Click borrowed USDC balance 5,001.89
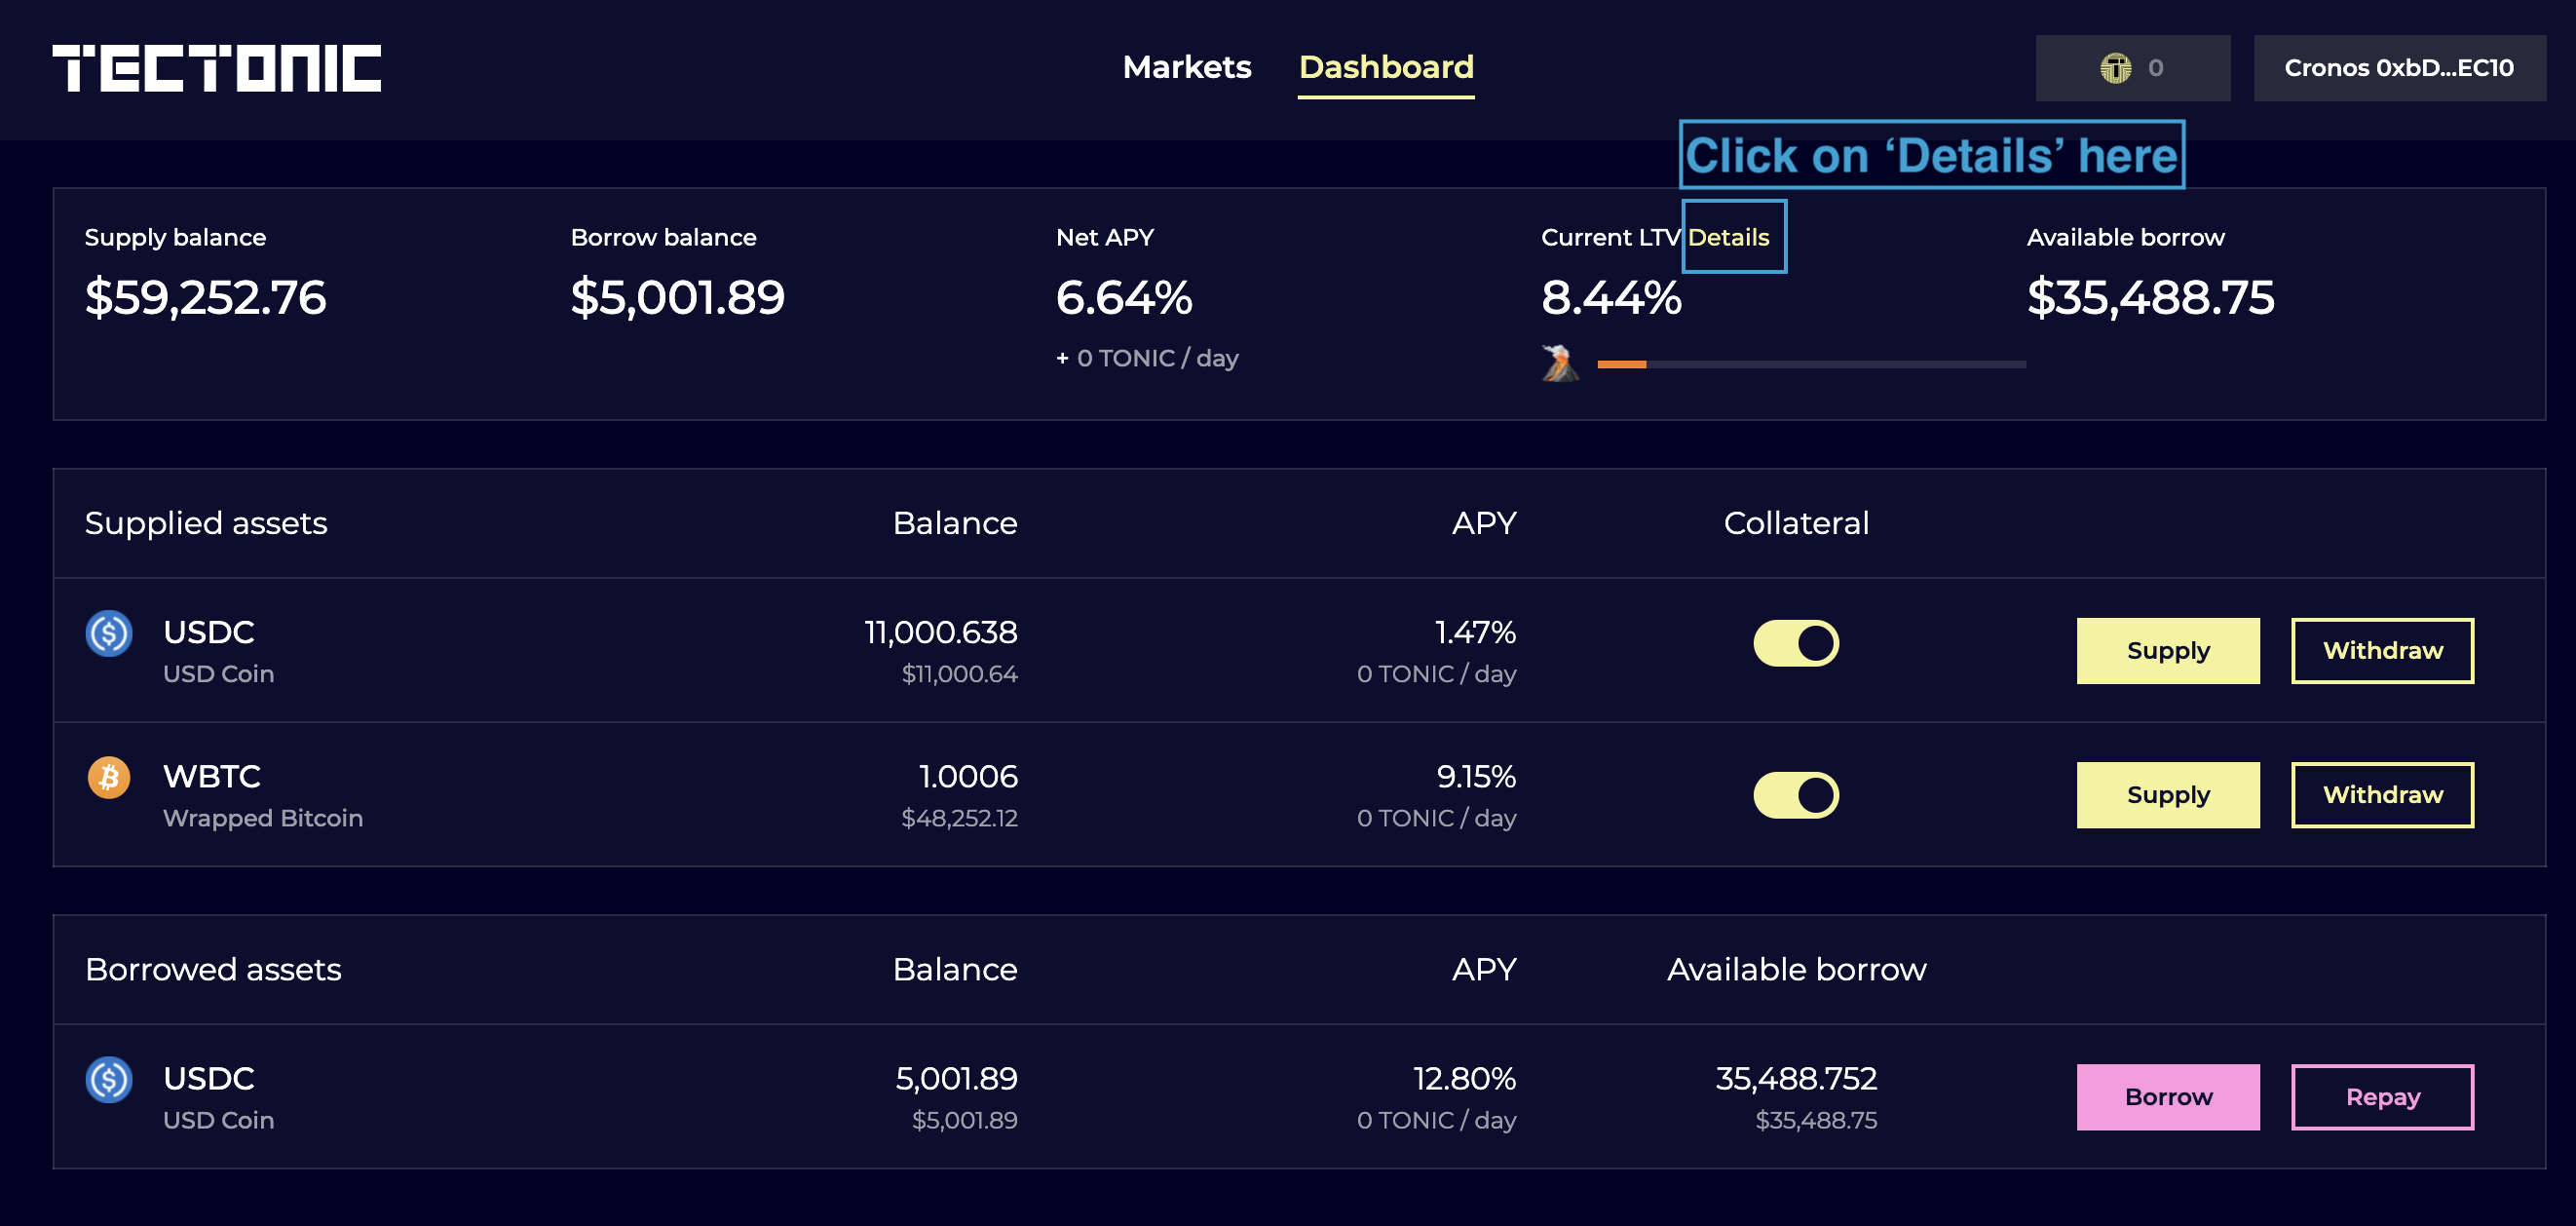The image size is (2576, 1226). coord(956,1078)
